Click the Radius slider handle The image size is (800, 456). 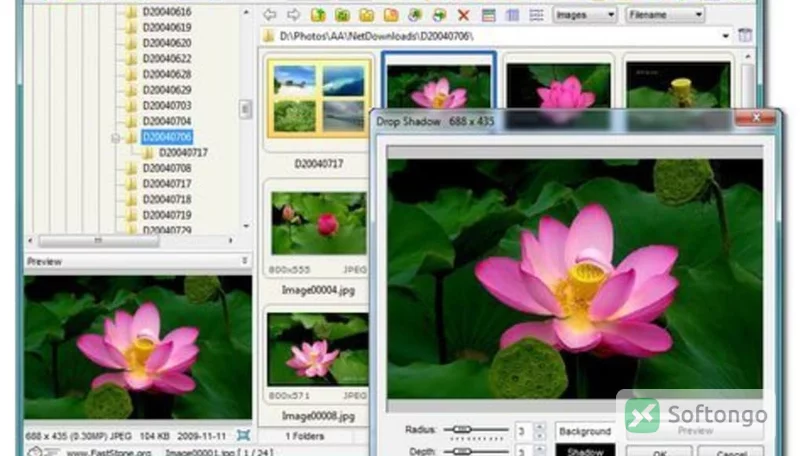tap(462, 429)
